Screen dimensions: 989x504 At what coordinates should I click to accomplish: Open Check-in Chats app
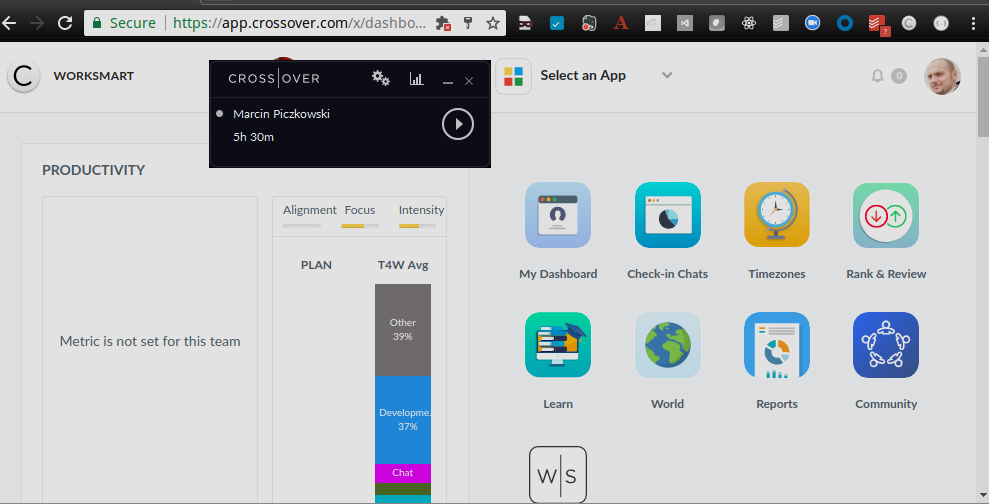click(x=667, y=215)
